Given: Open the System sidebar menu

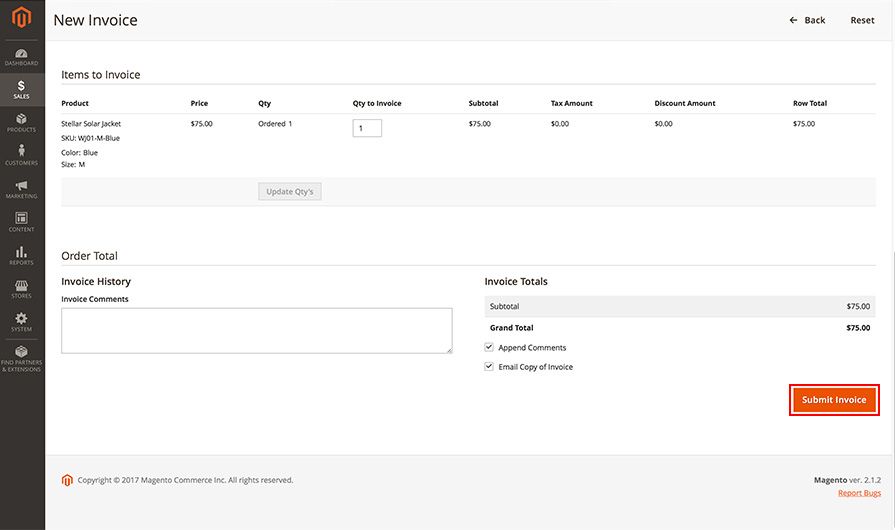Looking at the screenshot, I should coord(22,322).
